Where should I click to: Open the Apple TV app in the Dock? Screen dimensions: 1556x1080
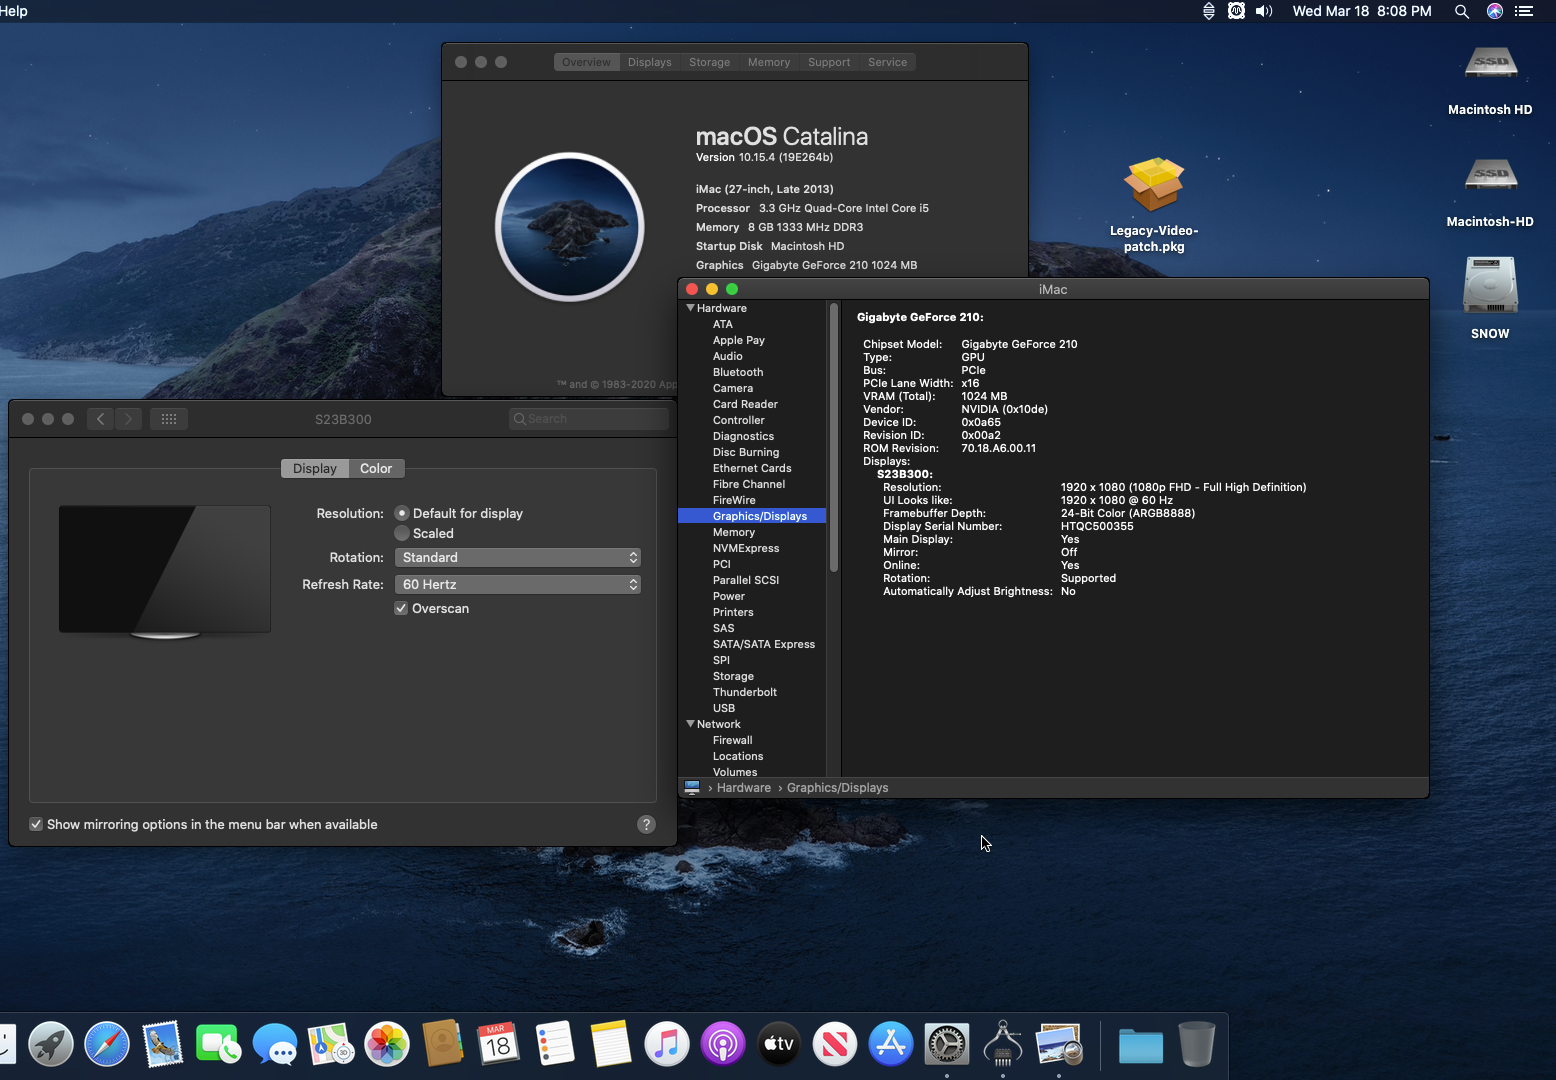pyautogui.click(x=779, y=1045)
